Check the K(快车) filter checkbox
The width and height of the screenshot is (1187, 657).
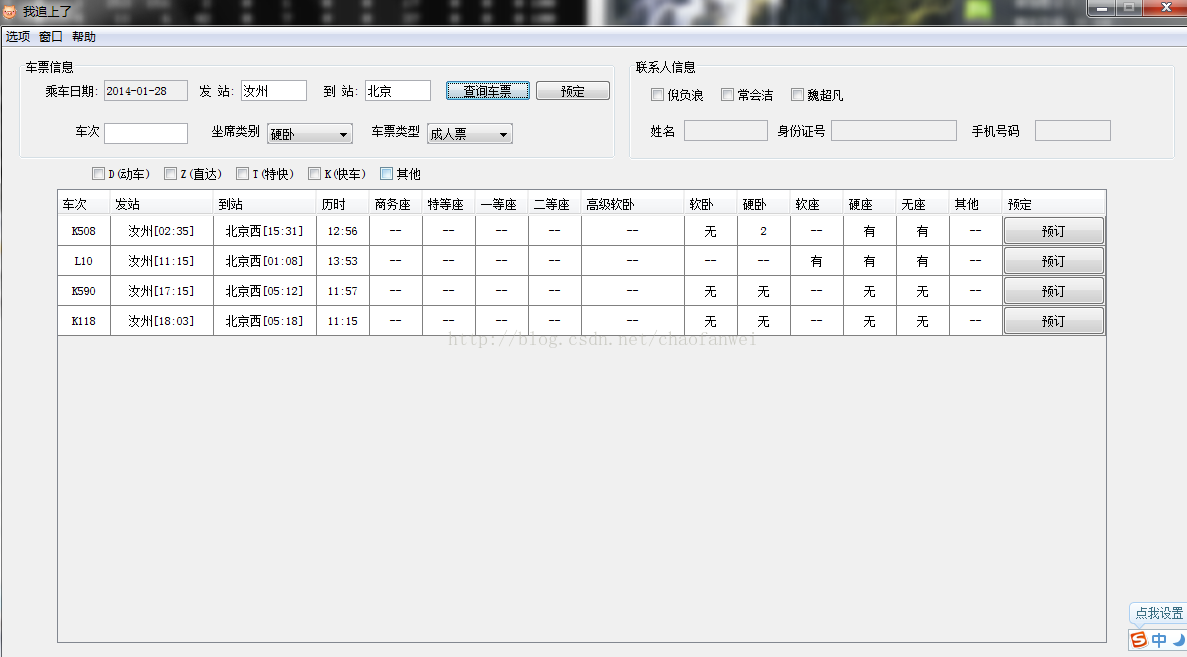point(314,174)
